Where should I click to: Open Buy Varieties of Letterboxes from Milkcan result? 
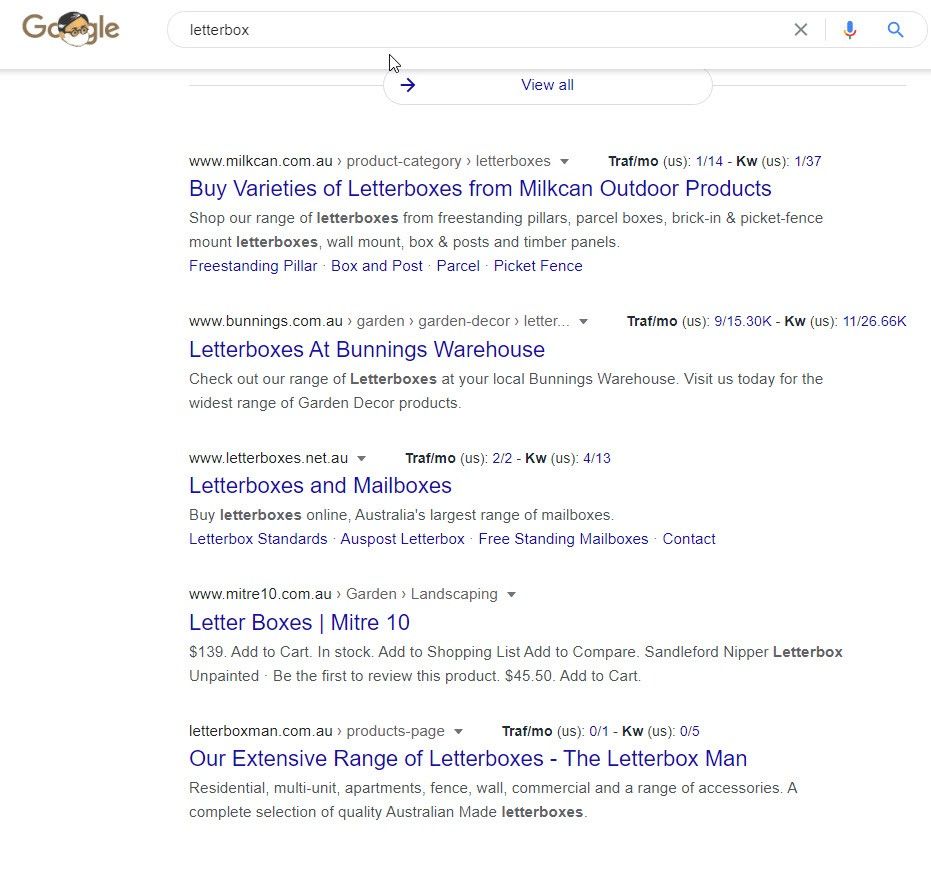pyautogui.click(x=480, y=188)
